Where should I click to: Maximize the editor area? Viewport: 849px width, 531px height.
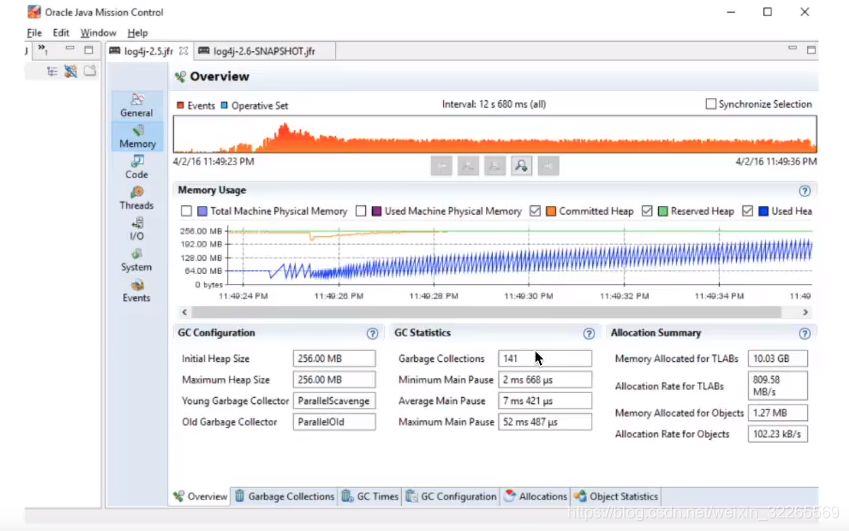[x=811, y=50]
